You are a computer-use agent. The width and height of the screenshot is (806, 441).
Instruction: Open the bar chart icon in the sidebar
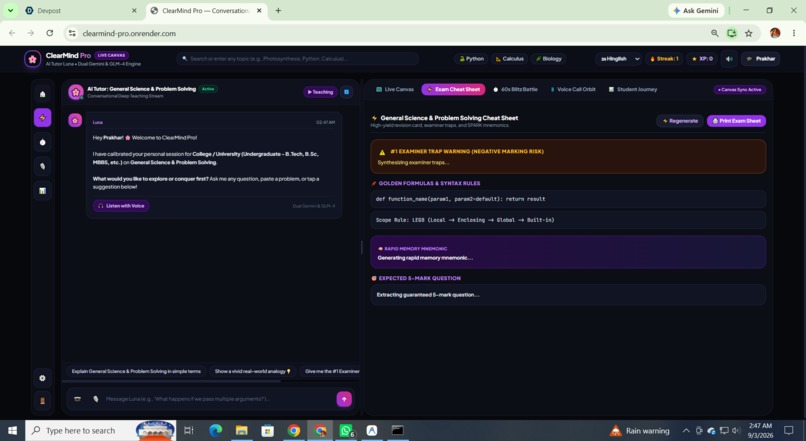43,191
